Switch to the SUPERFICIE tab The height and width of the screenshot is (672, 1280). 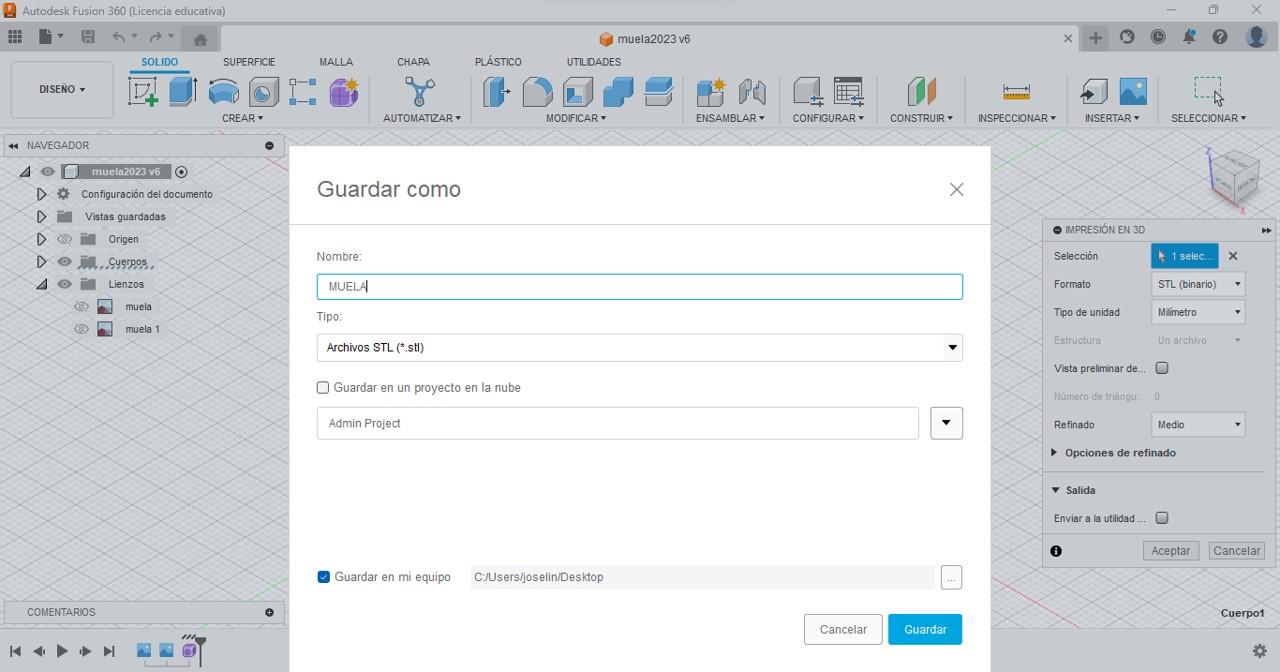(249, 62)
